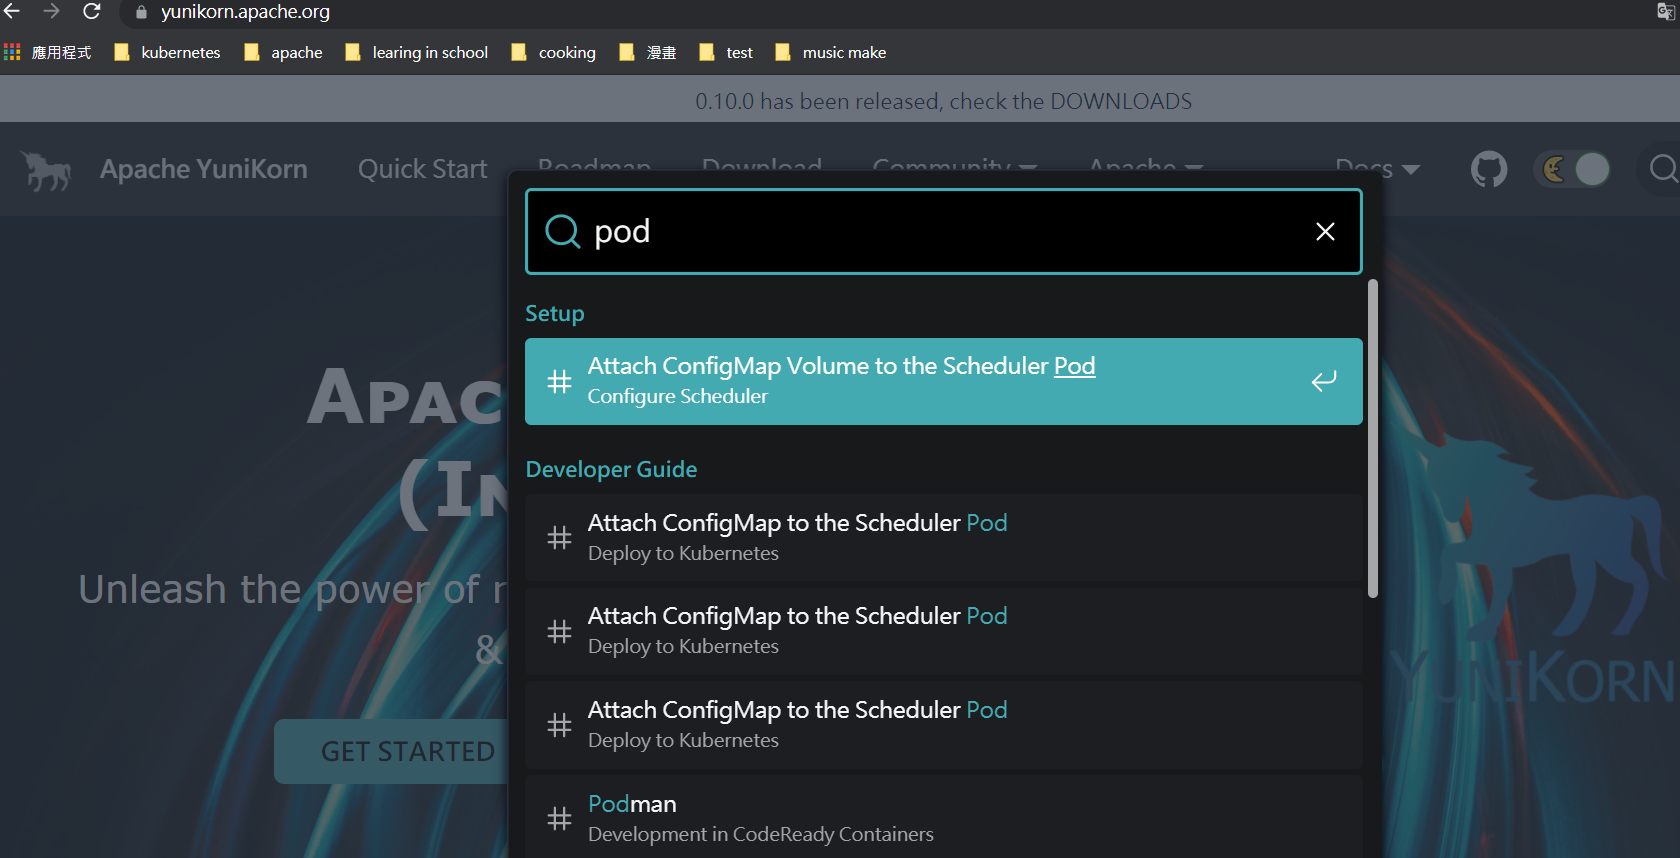Open the 漫畫 bookmark folder
The image size is (1680, 858).
coord(647,52)
